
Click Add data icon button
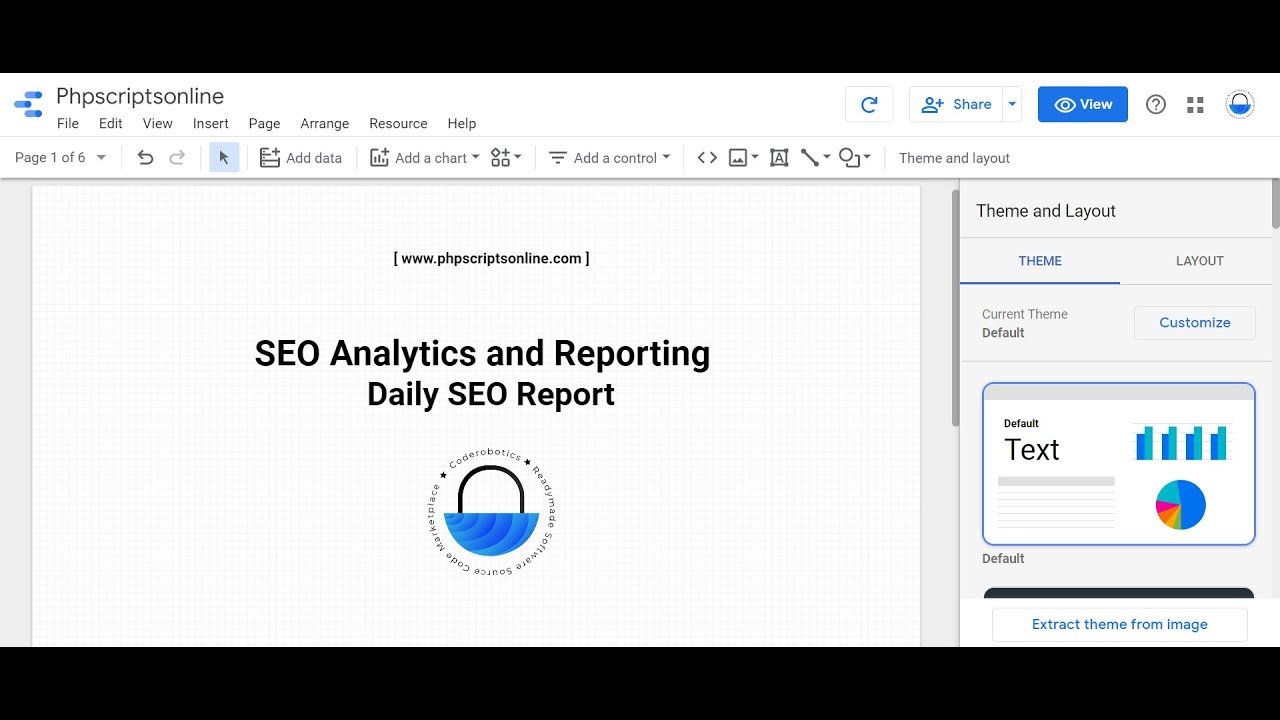pos(300,157)
